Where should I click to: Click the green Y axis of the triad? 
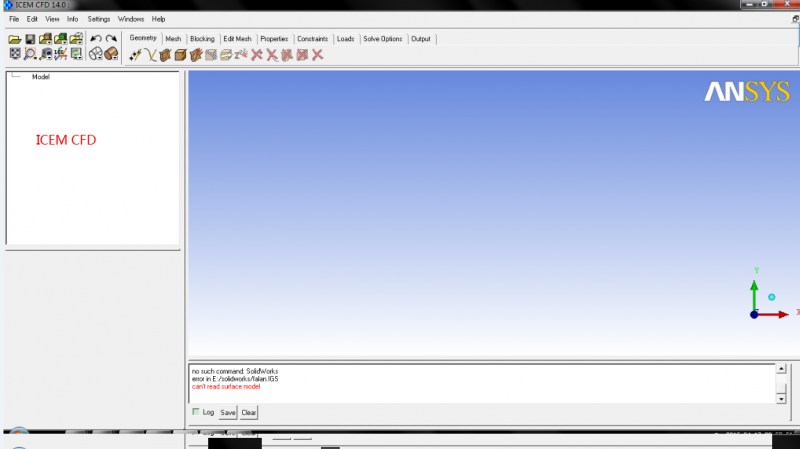coord(754,296)
